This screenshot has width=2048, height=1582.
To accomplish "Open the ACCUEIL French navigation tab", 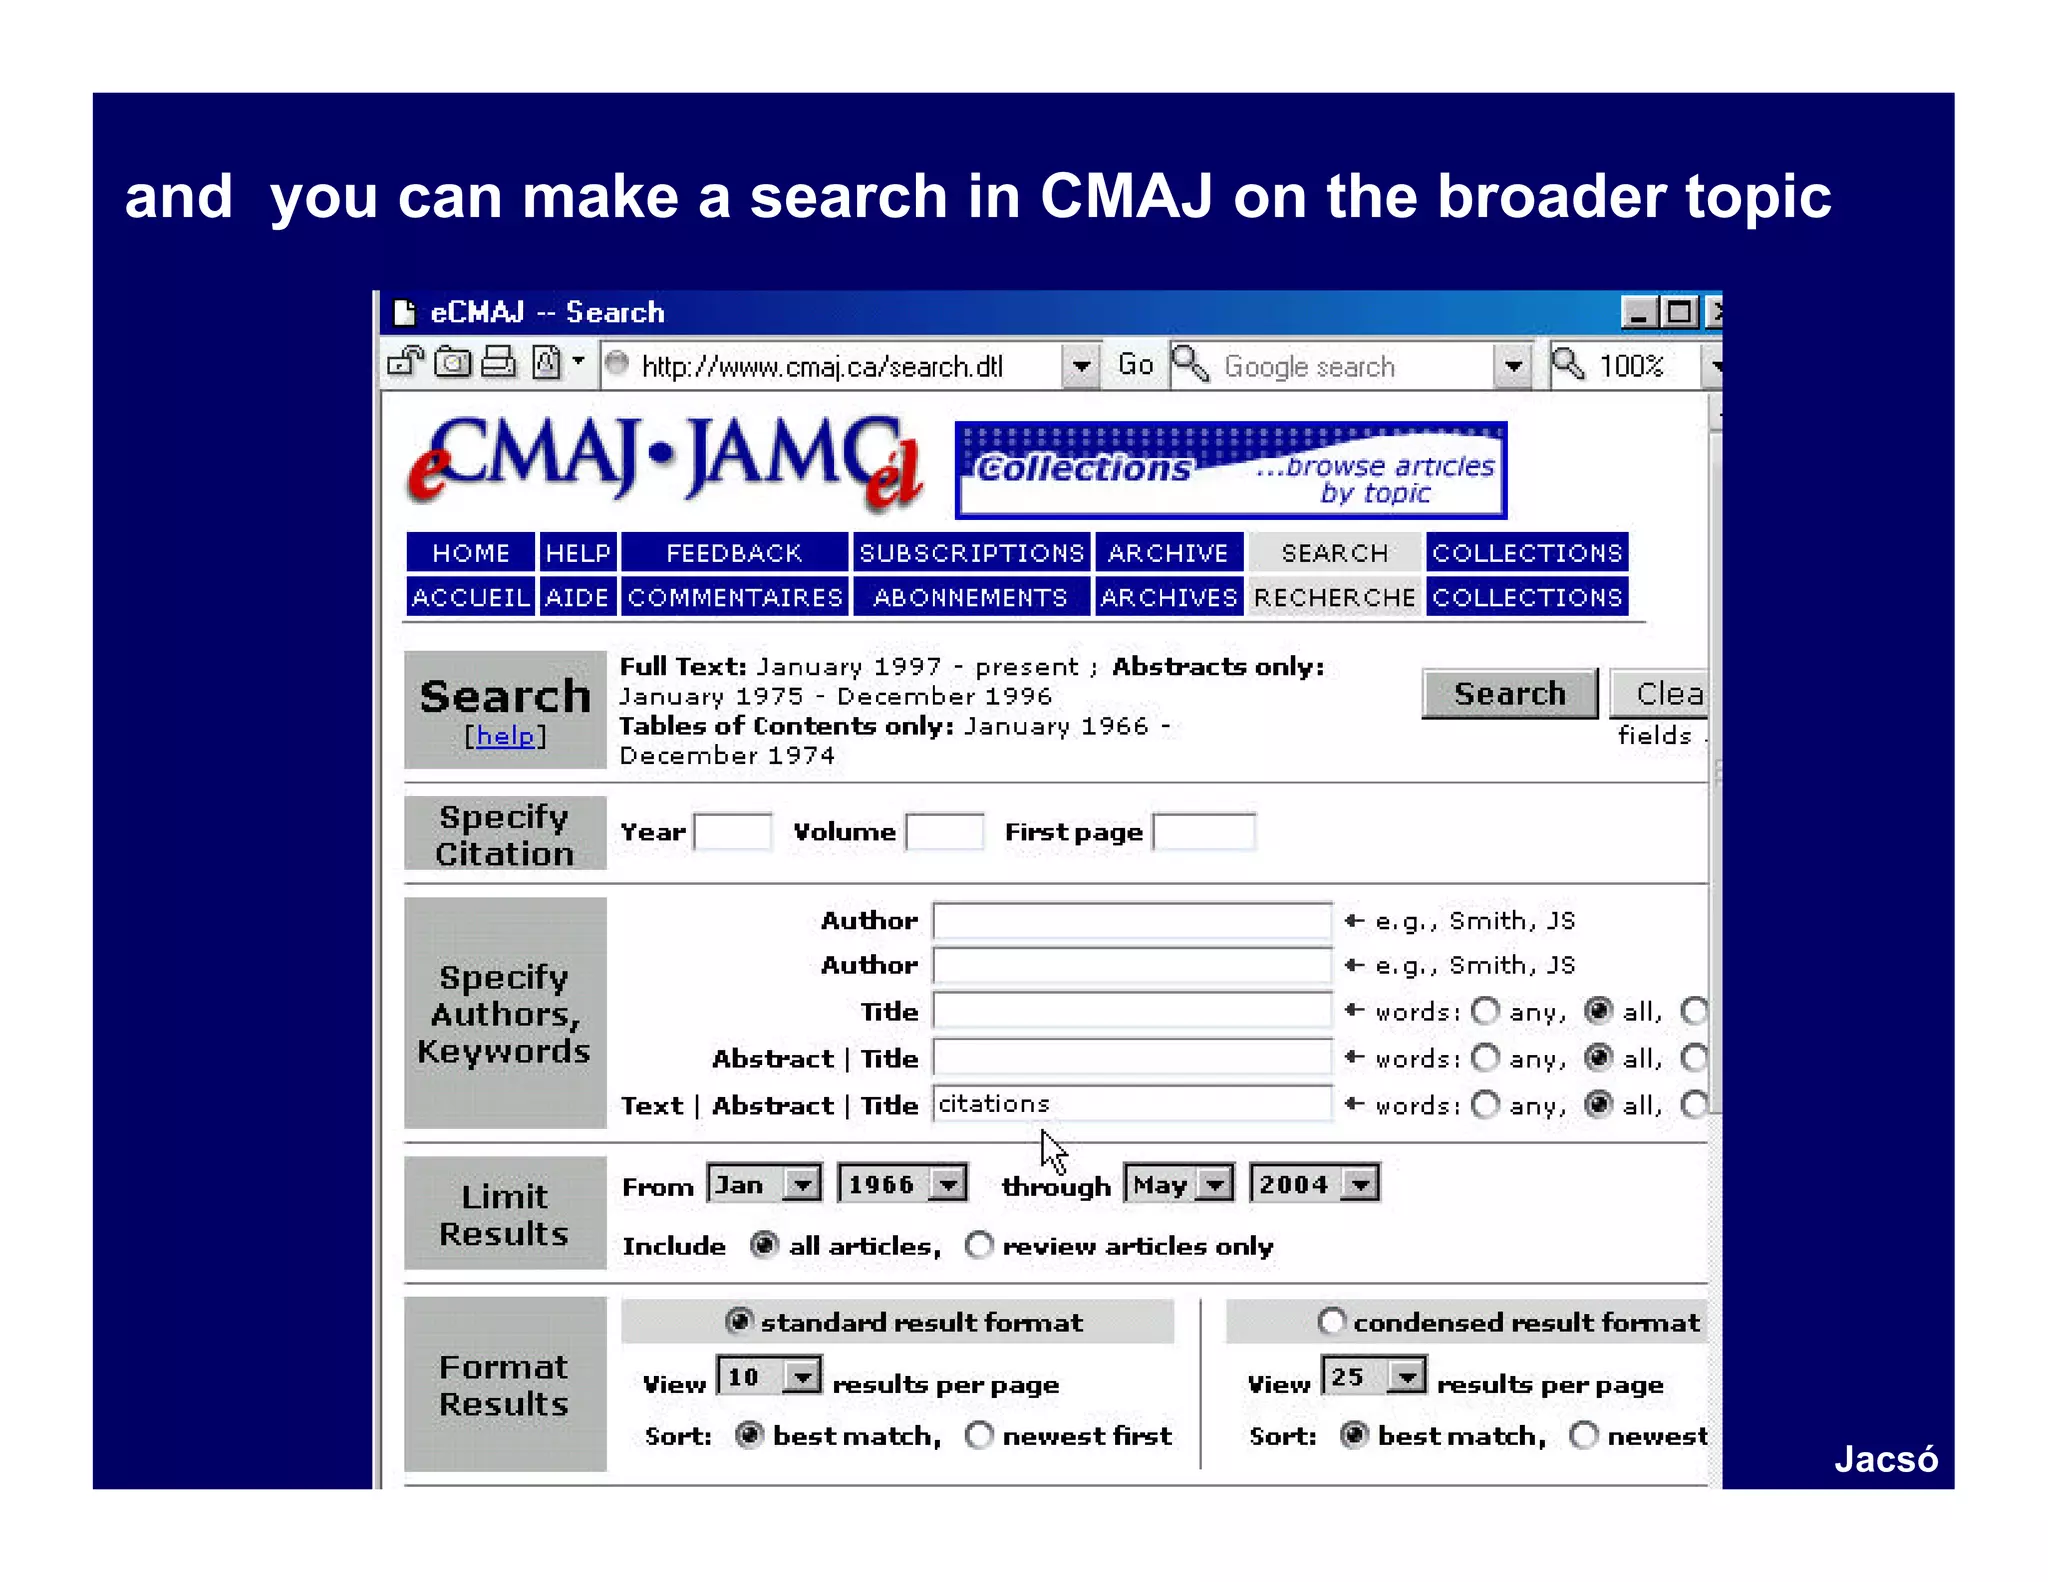I will coord(470,597).
